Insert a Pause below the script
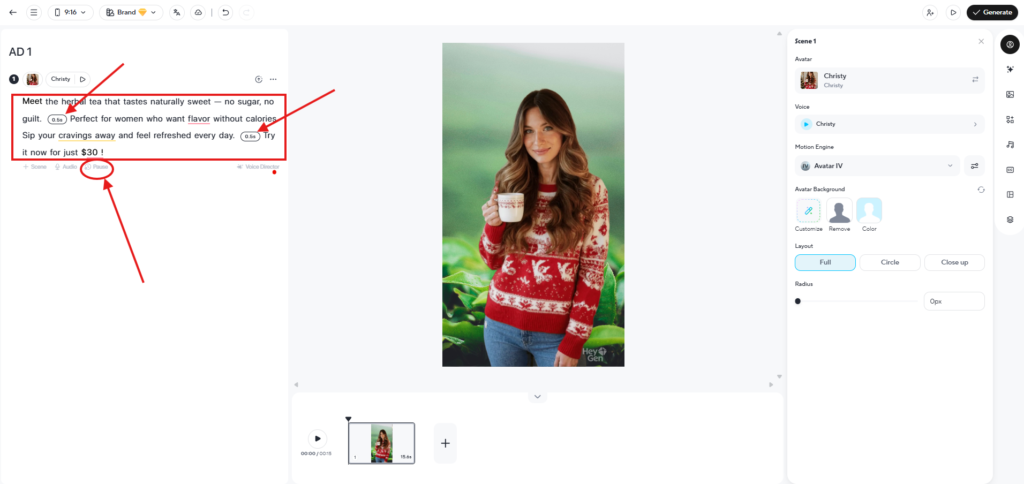The image size is (1024, 484). tap(97, 167)
